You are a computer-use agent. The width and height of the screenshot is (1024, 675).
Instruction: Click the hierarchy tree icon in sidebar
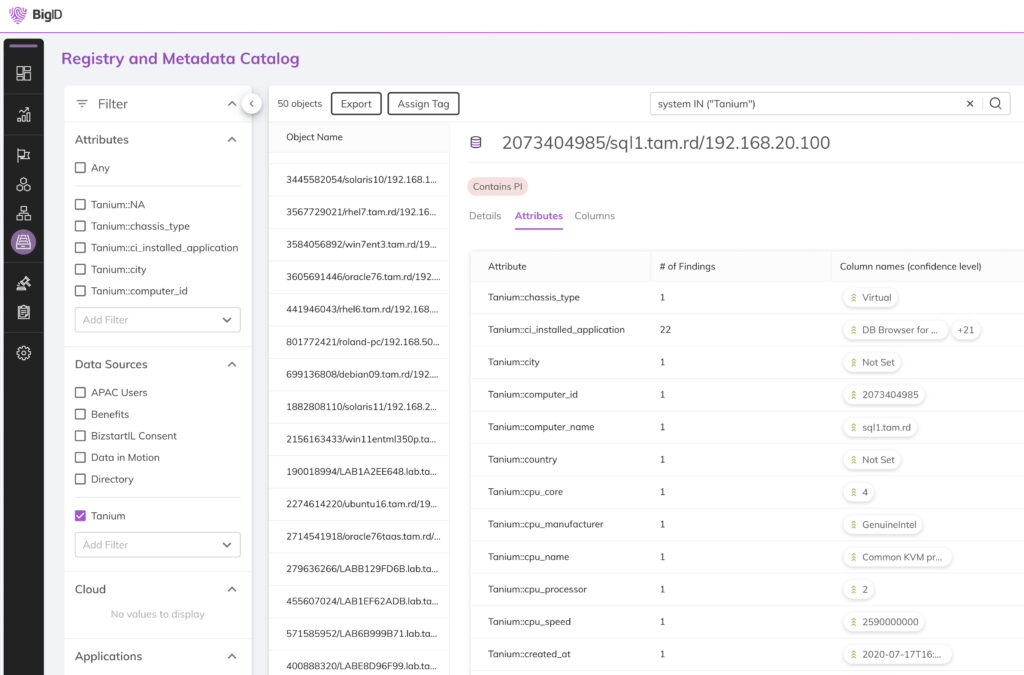pyautogui.click(x=24, y=213)
